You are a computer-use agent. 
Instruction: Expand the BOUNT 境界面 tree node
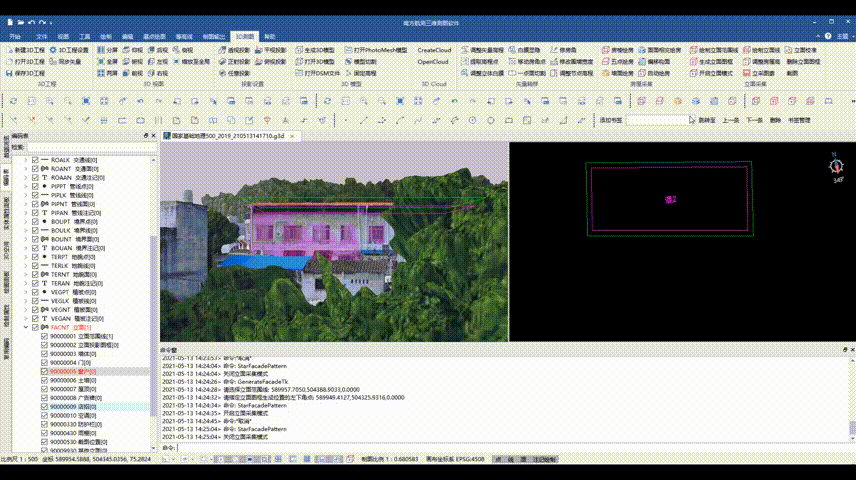25,239
